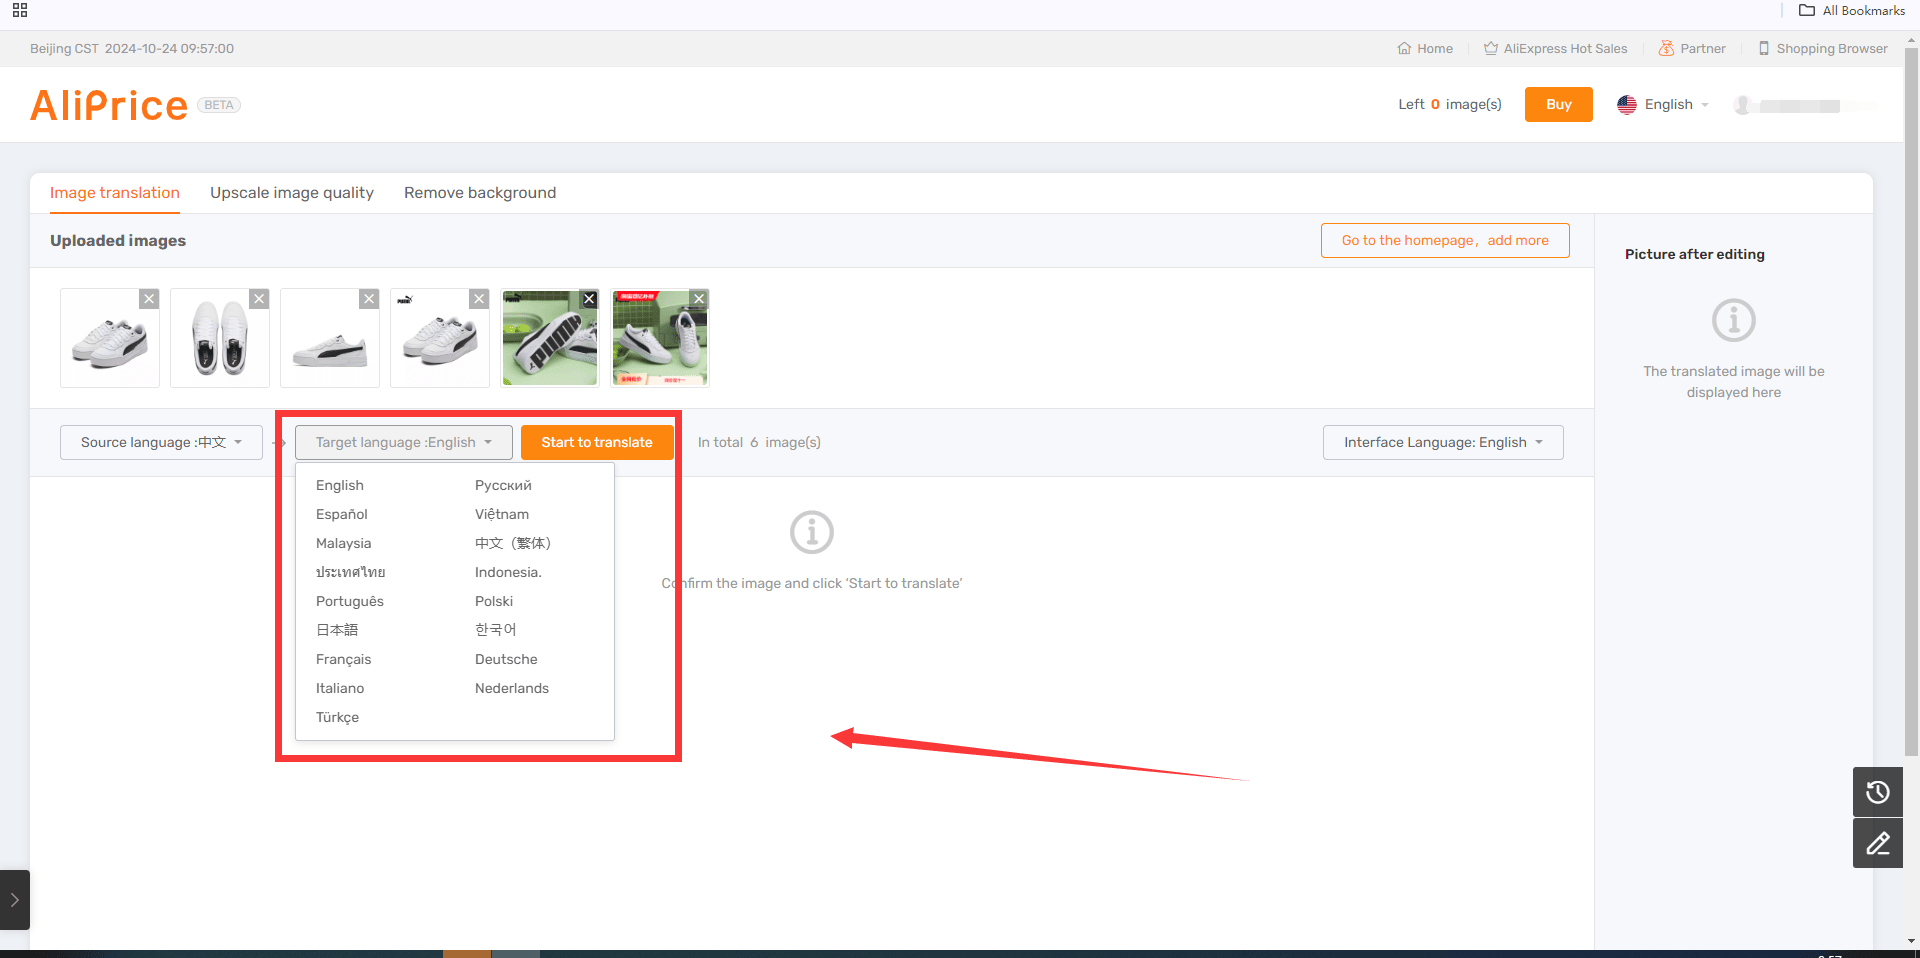Select the side-view single shoe thumbnail
Image resolution: width=1920 pixels, height=958 pixels.
coord(330,338)
